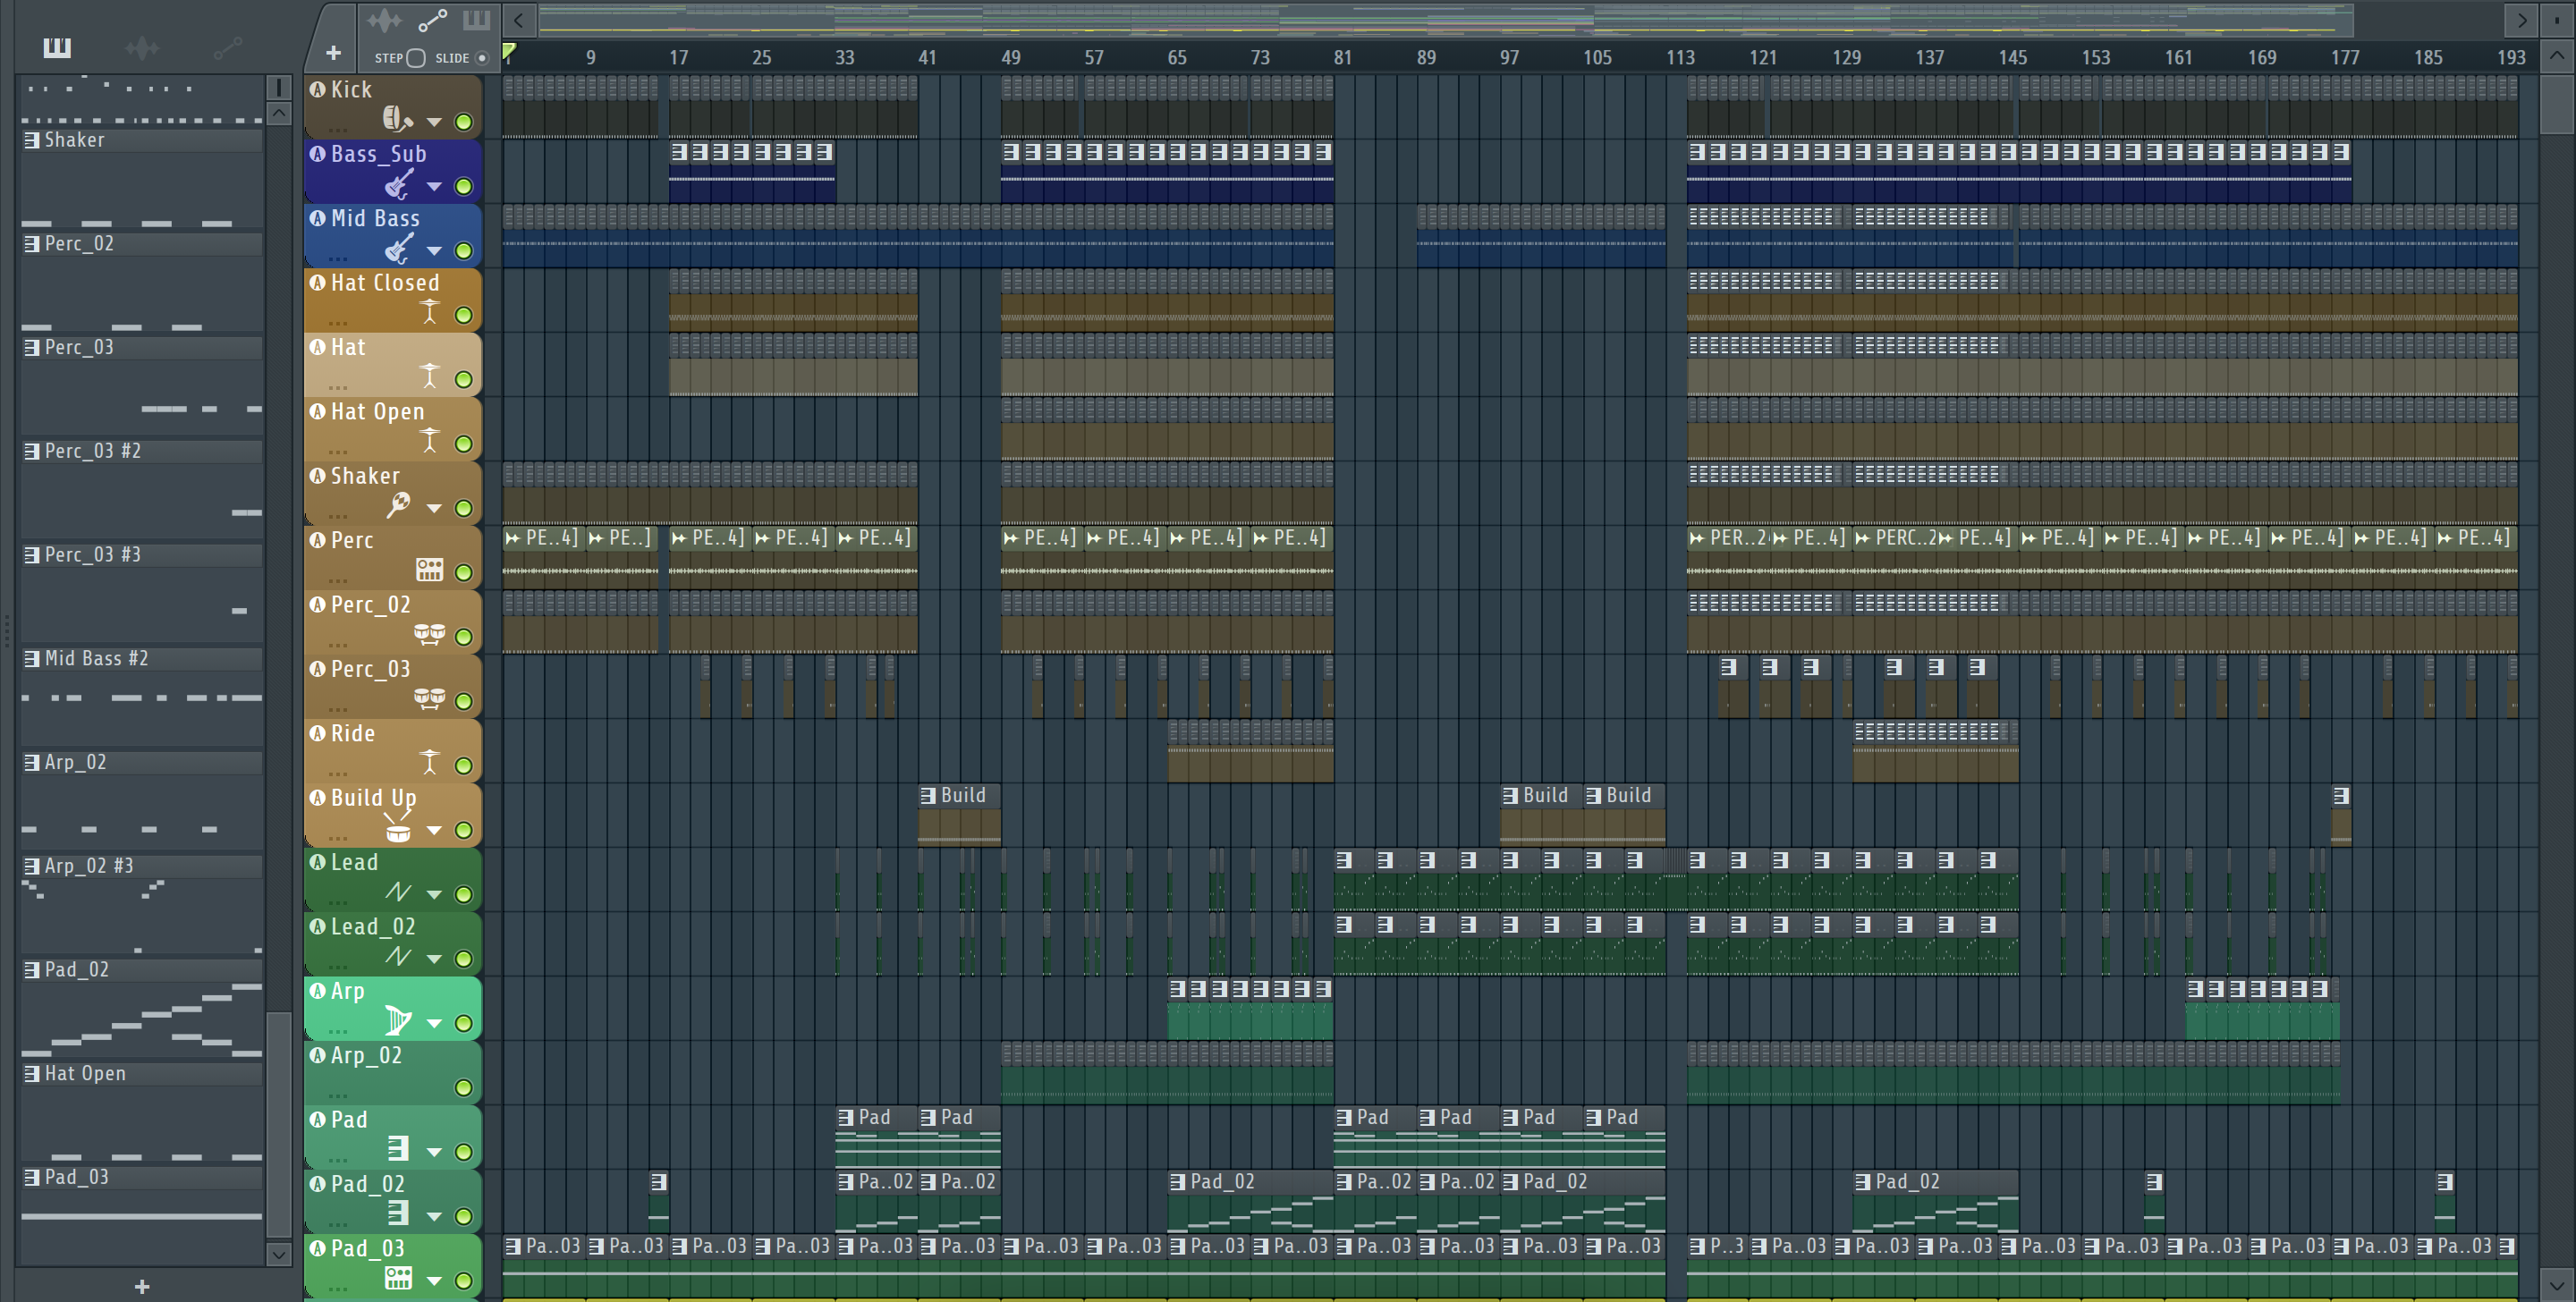Click the saw wave icon on Lead_02 track
2576x1302 pixels.
[x=399, y=956]
